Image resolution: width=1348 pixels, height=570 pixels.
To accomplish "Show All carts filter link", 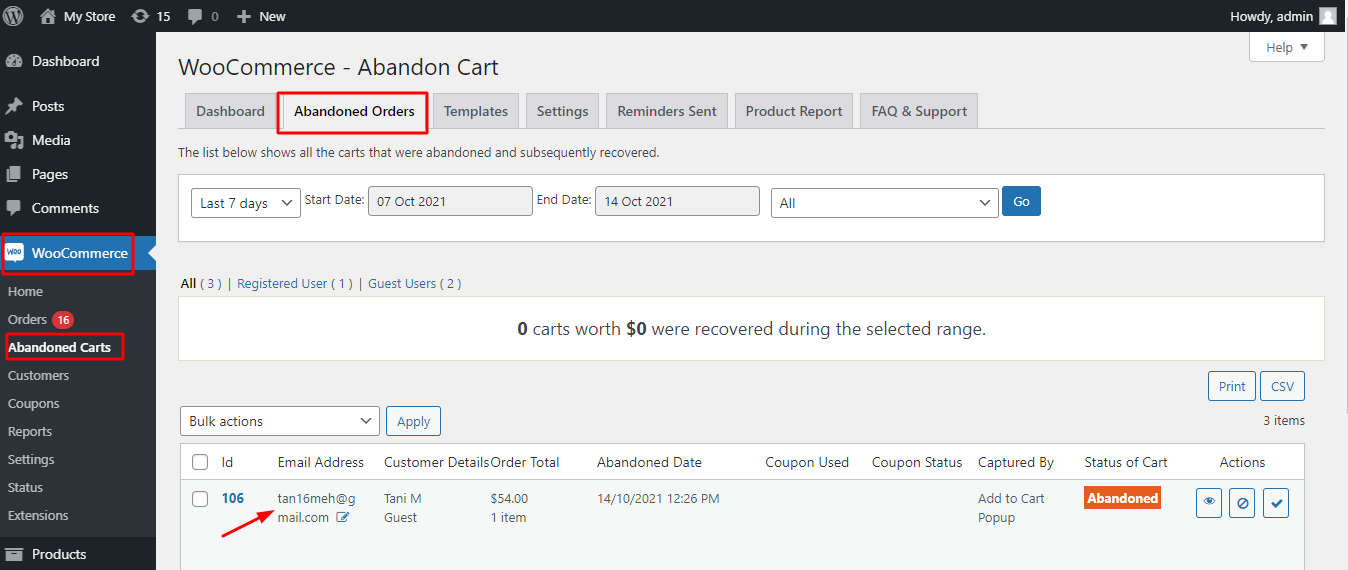I will tap(201, 284).
